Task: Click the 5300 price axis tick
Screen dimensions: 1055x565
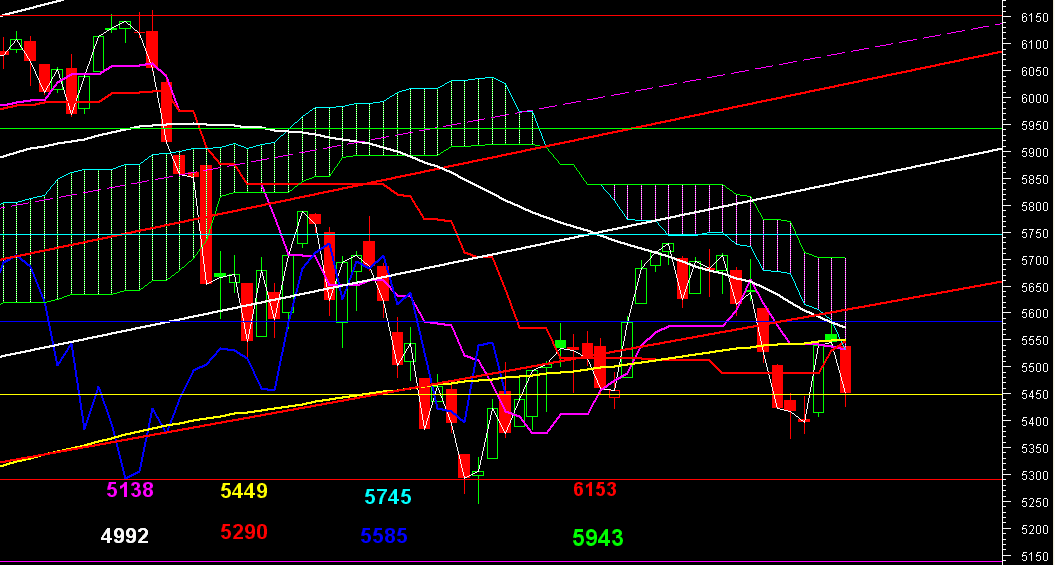Action: tap(1035, 475)
